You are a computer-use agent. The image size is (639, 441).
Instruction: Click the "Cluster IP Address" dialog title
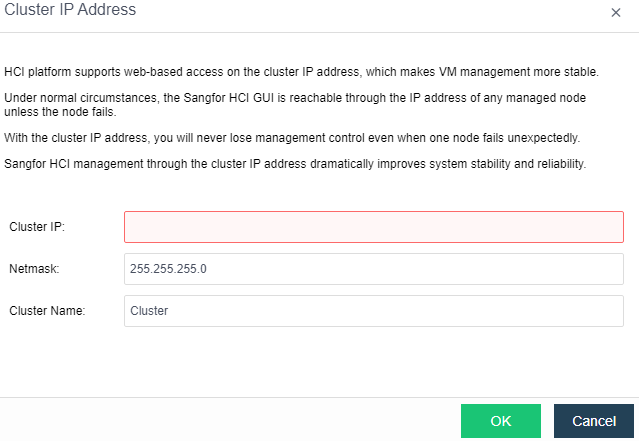[x=71, y=10]
